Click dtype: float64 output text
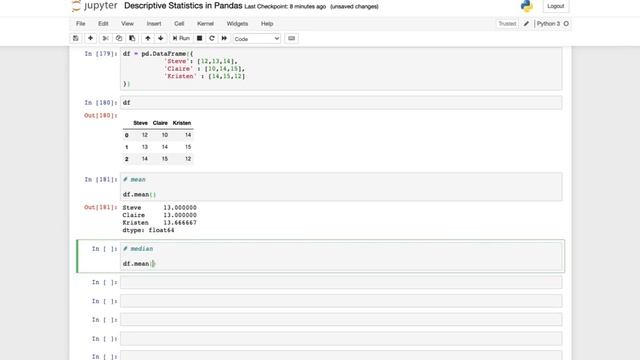This screenshot has height=360, width=640. [148, 230]
